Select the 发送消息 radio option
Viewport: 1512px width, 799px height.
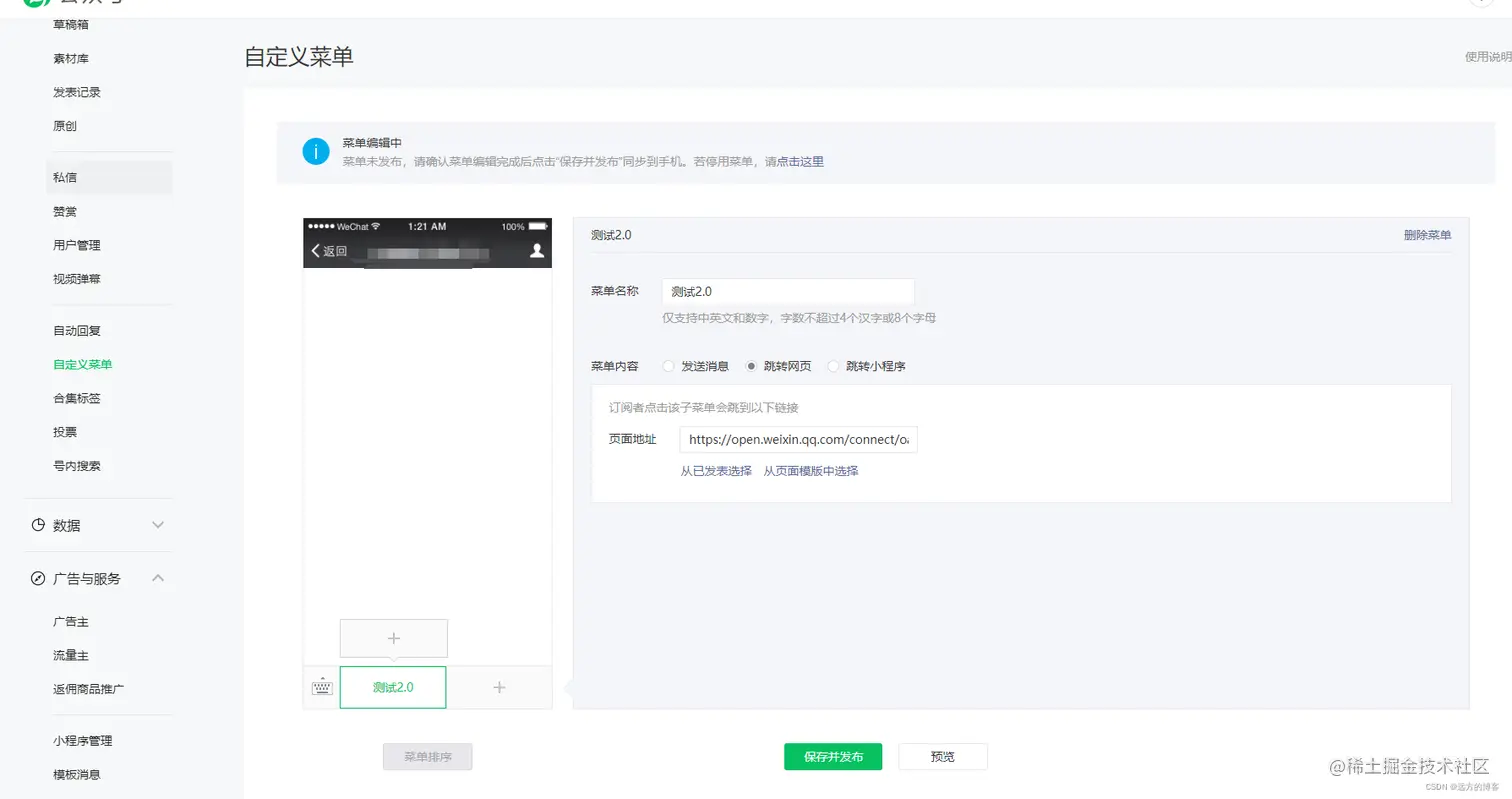pyautogui.click(x=668, y=365)
